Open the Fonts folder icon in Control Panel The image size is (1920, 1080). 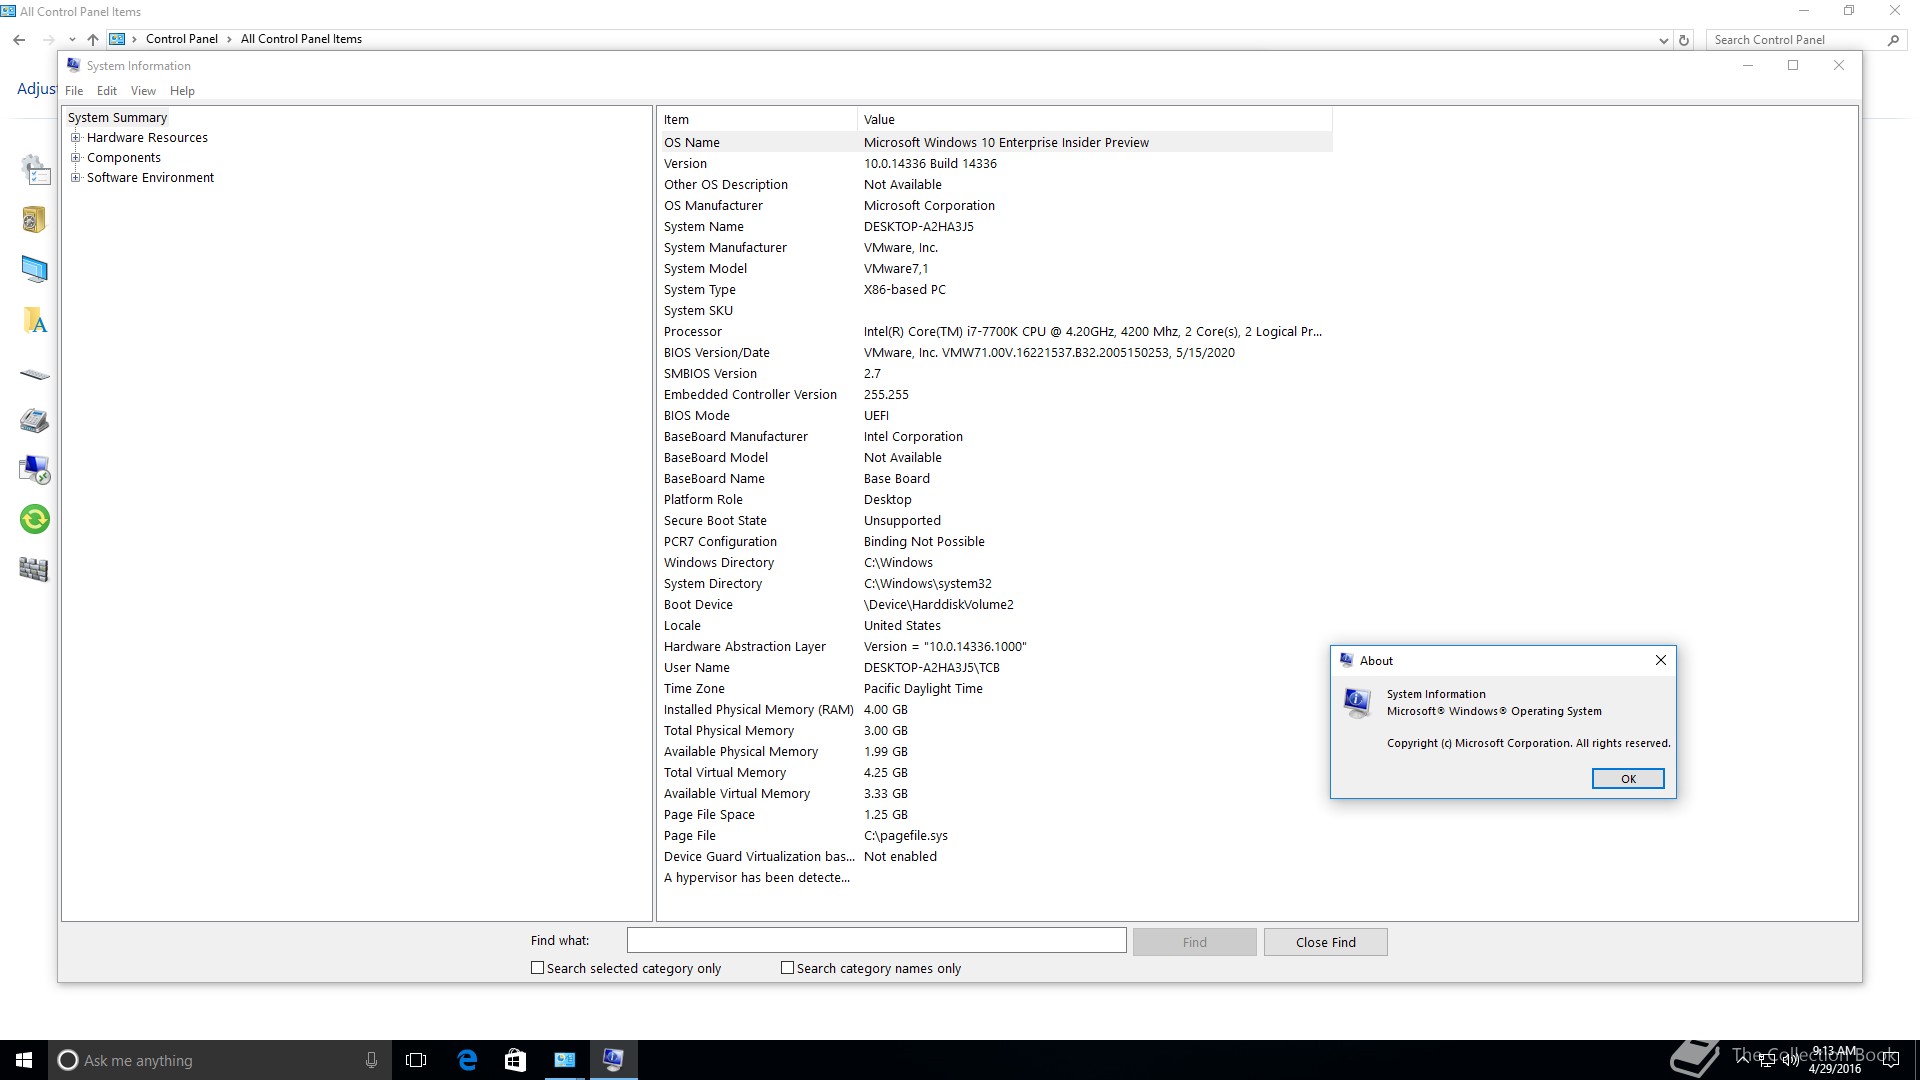[x=35, y=320]
